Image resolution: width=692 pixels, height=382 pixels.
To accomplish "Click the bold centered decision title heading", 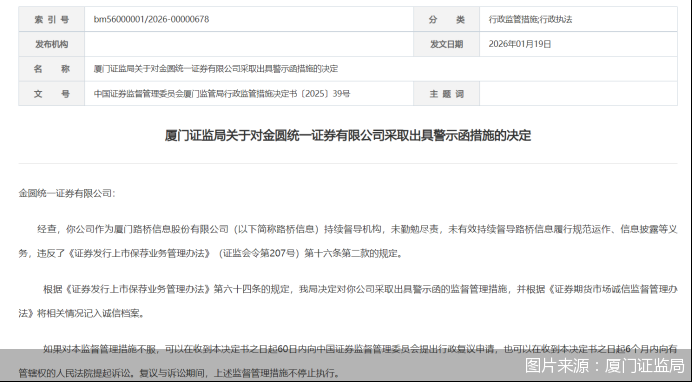I will [348, 135].
